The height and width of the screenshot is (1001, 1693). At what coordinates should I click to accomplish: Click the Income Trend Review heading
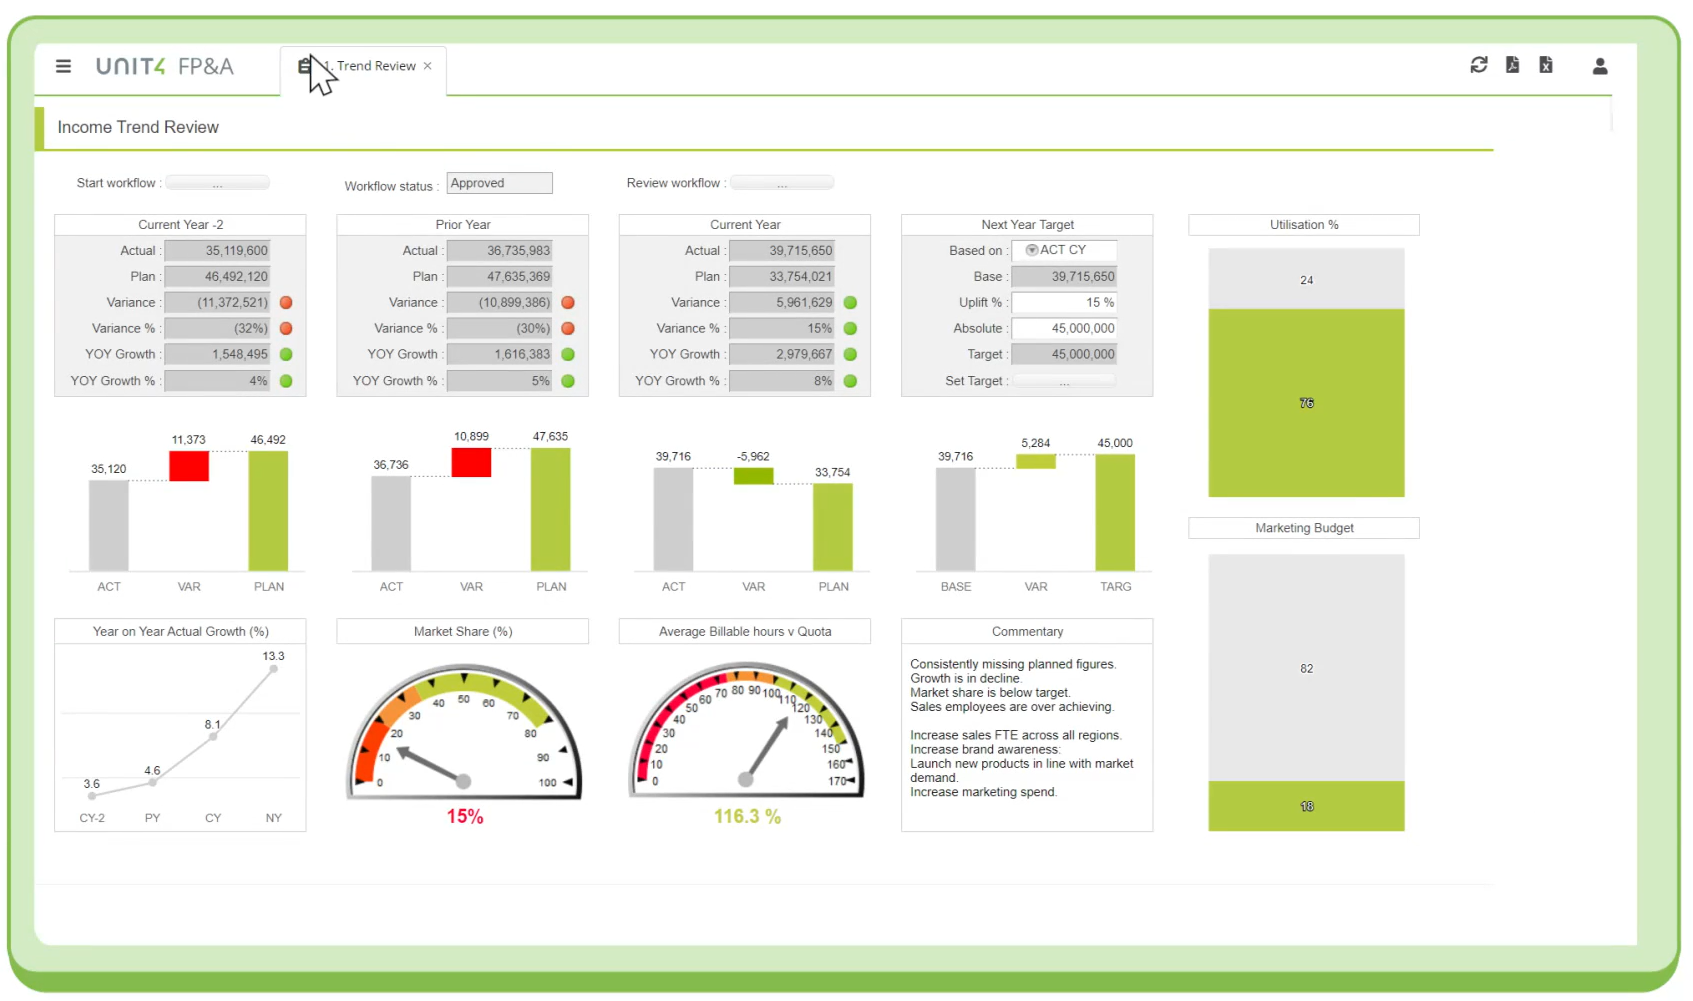[x=138, y=127]
